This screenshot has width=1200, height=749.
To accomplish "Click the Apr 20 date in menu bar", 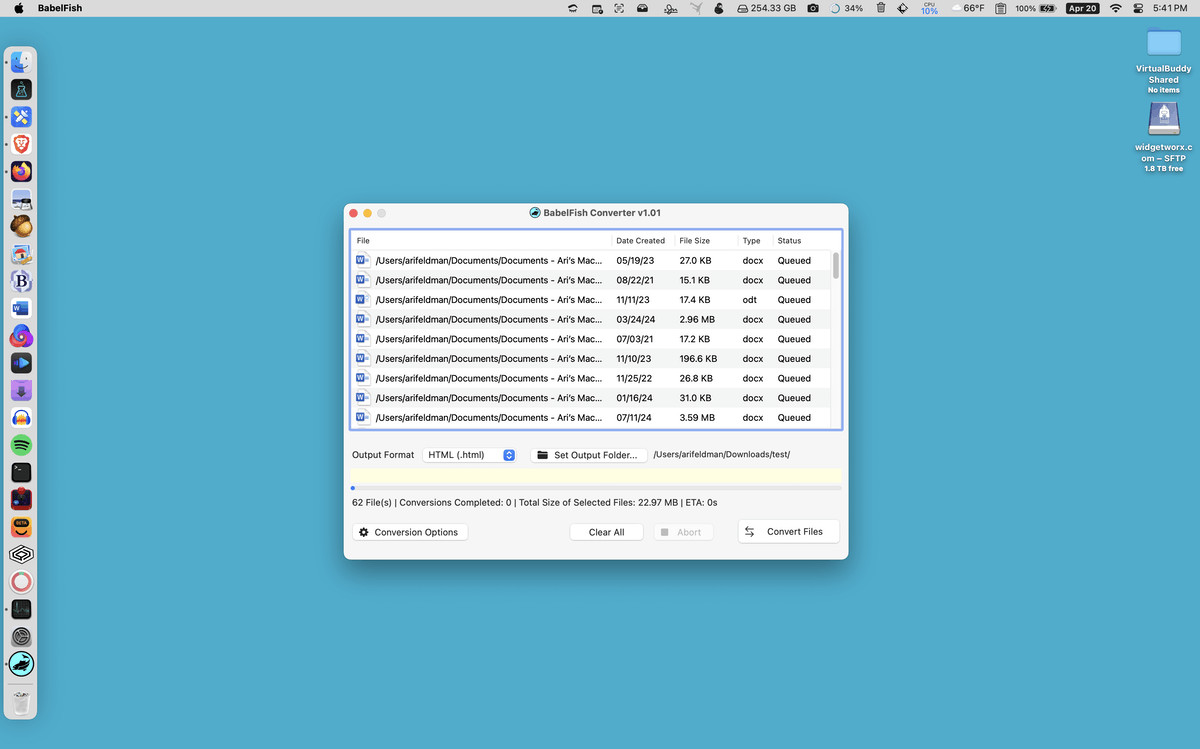I will (x=1082, y=8).
